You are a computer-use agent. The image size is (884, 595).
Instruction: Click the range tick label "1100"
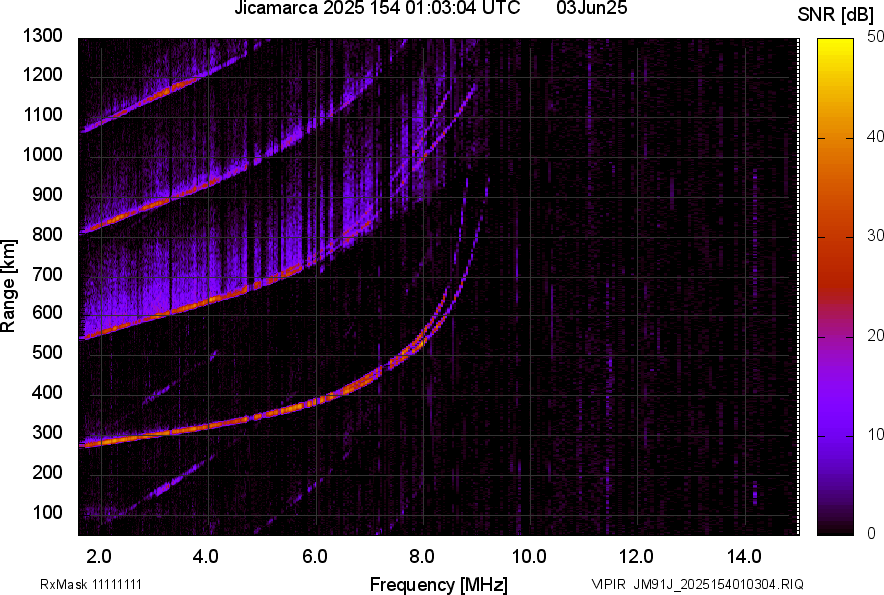(x=42, y=114)
